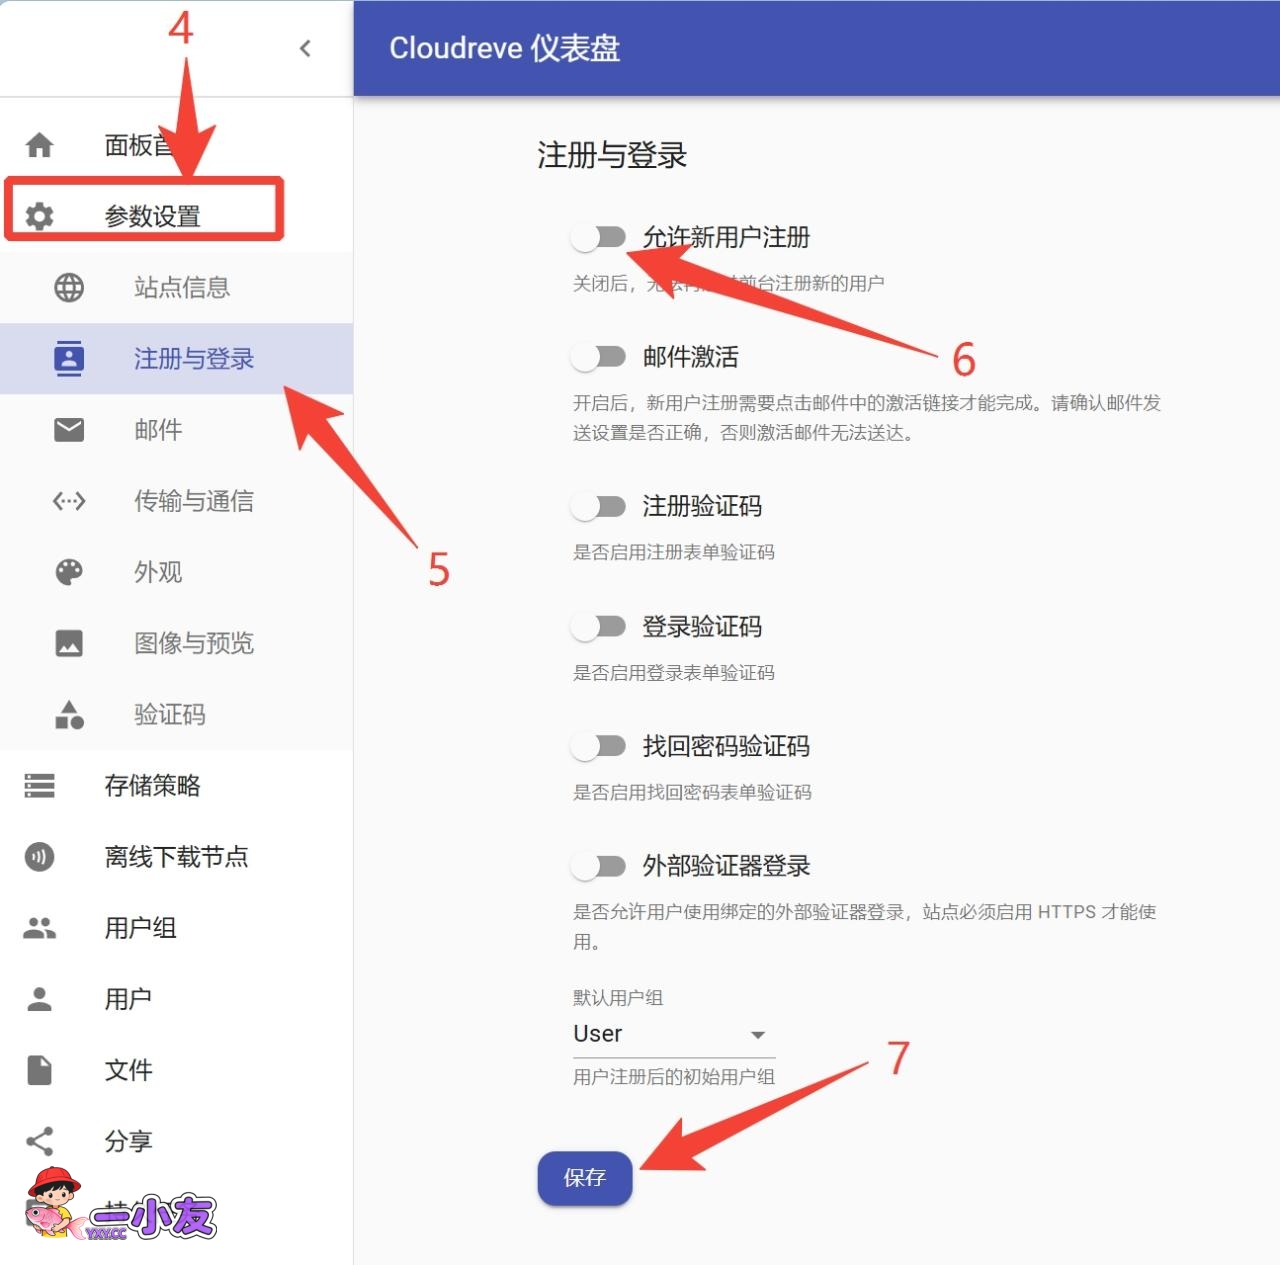Click the 保存 button
This screenshot has width=1280, height=1265.
pos(585,1178)
